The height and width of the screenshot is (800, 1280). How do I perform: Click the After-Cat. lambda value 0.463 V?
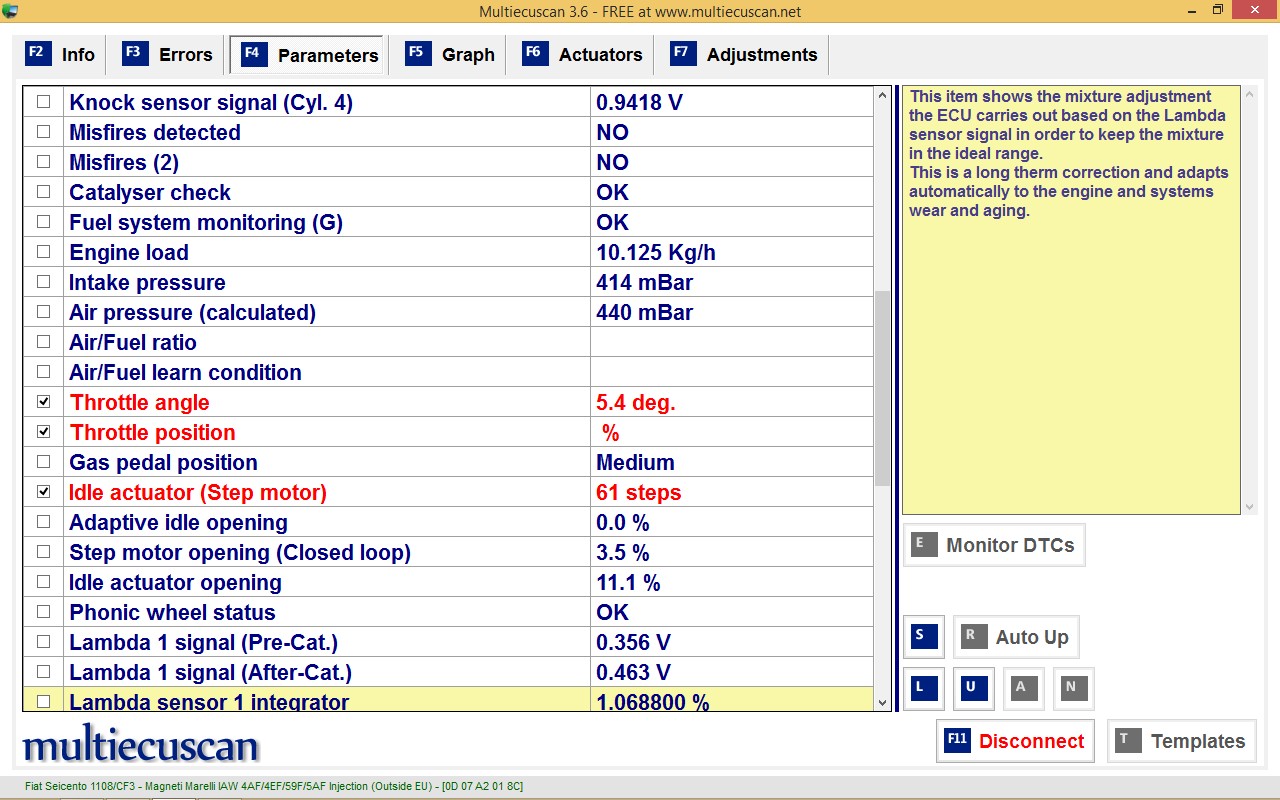tap(633, 672)
